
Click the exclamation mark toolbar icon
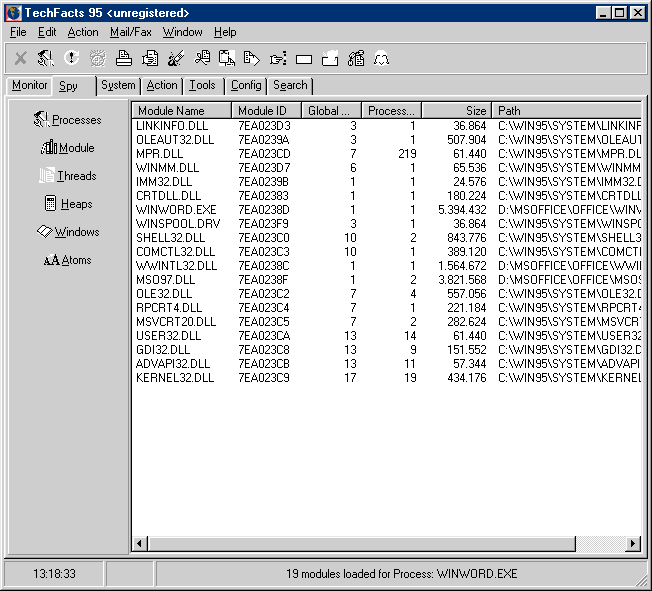tap(72, 59)
